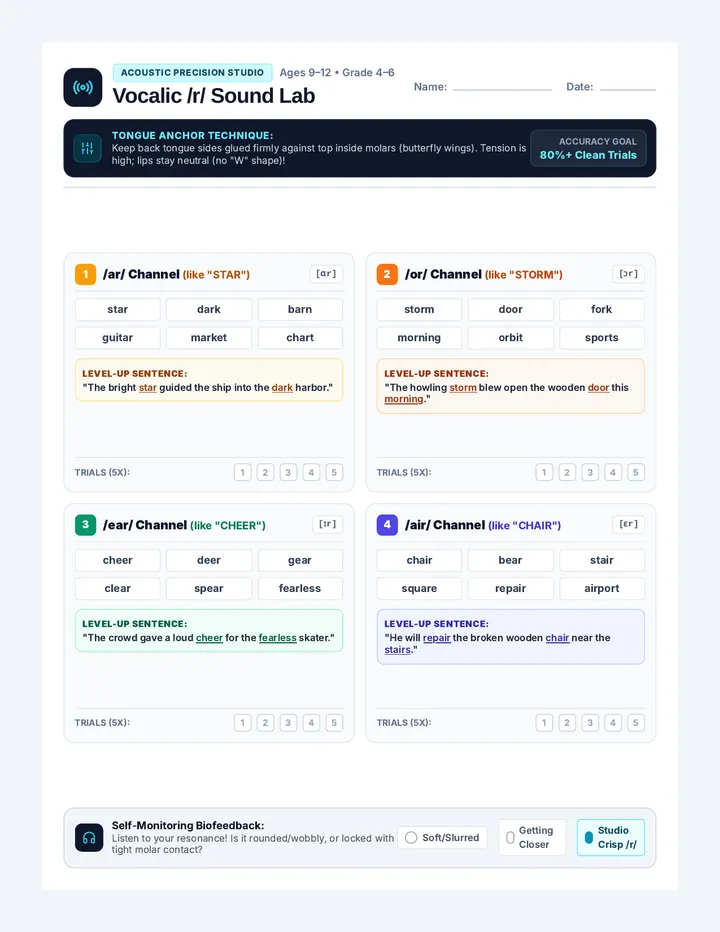Viewport: 720px width, 932px height.
Task: Click the word chip "guitar"
Action: point(118,338)
